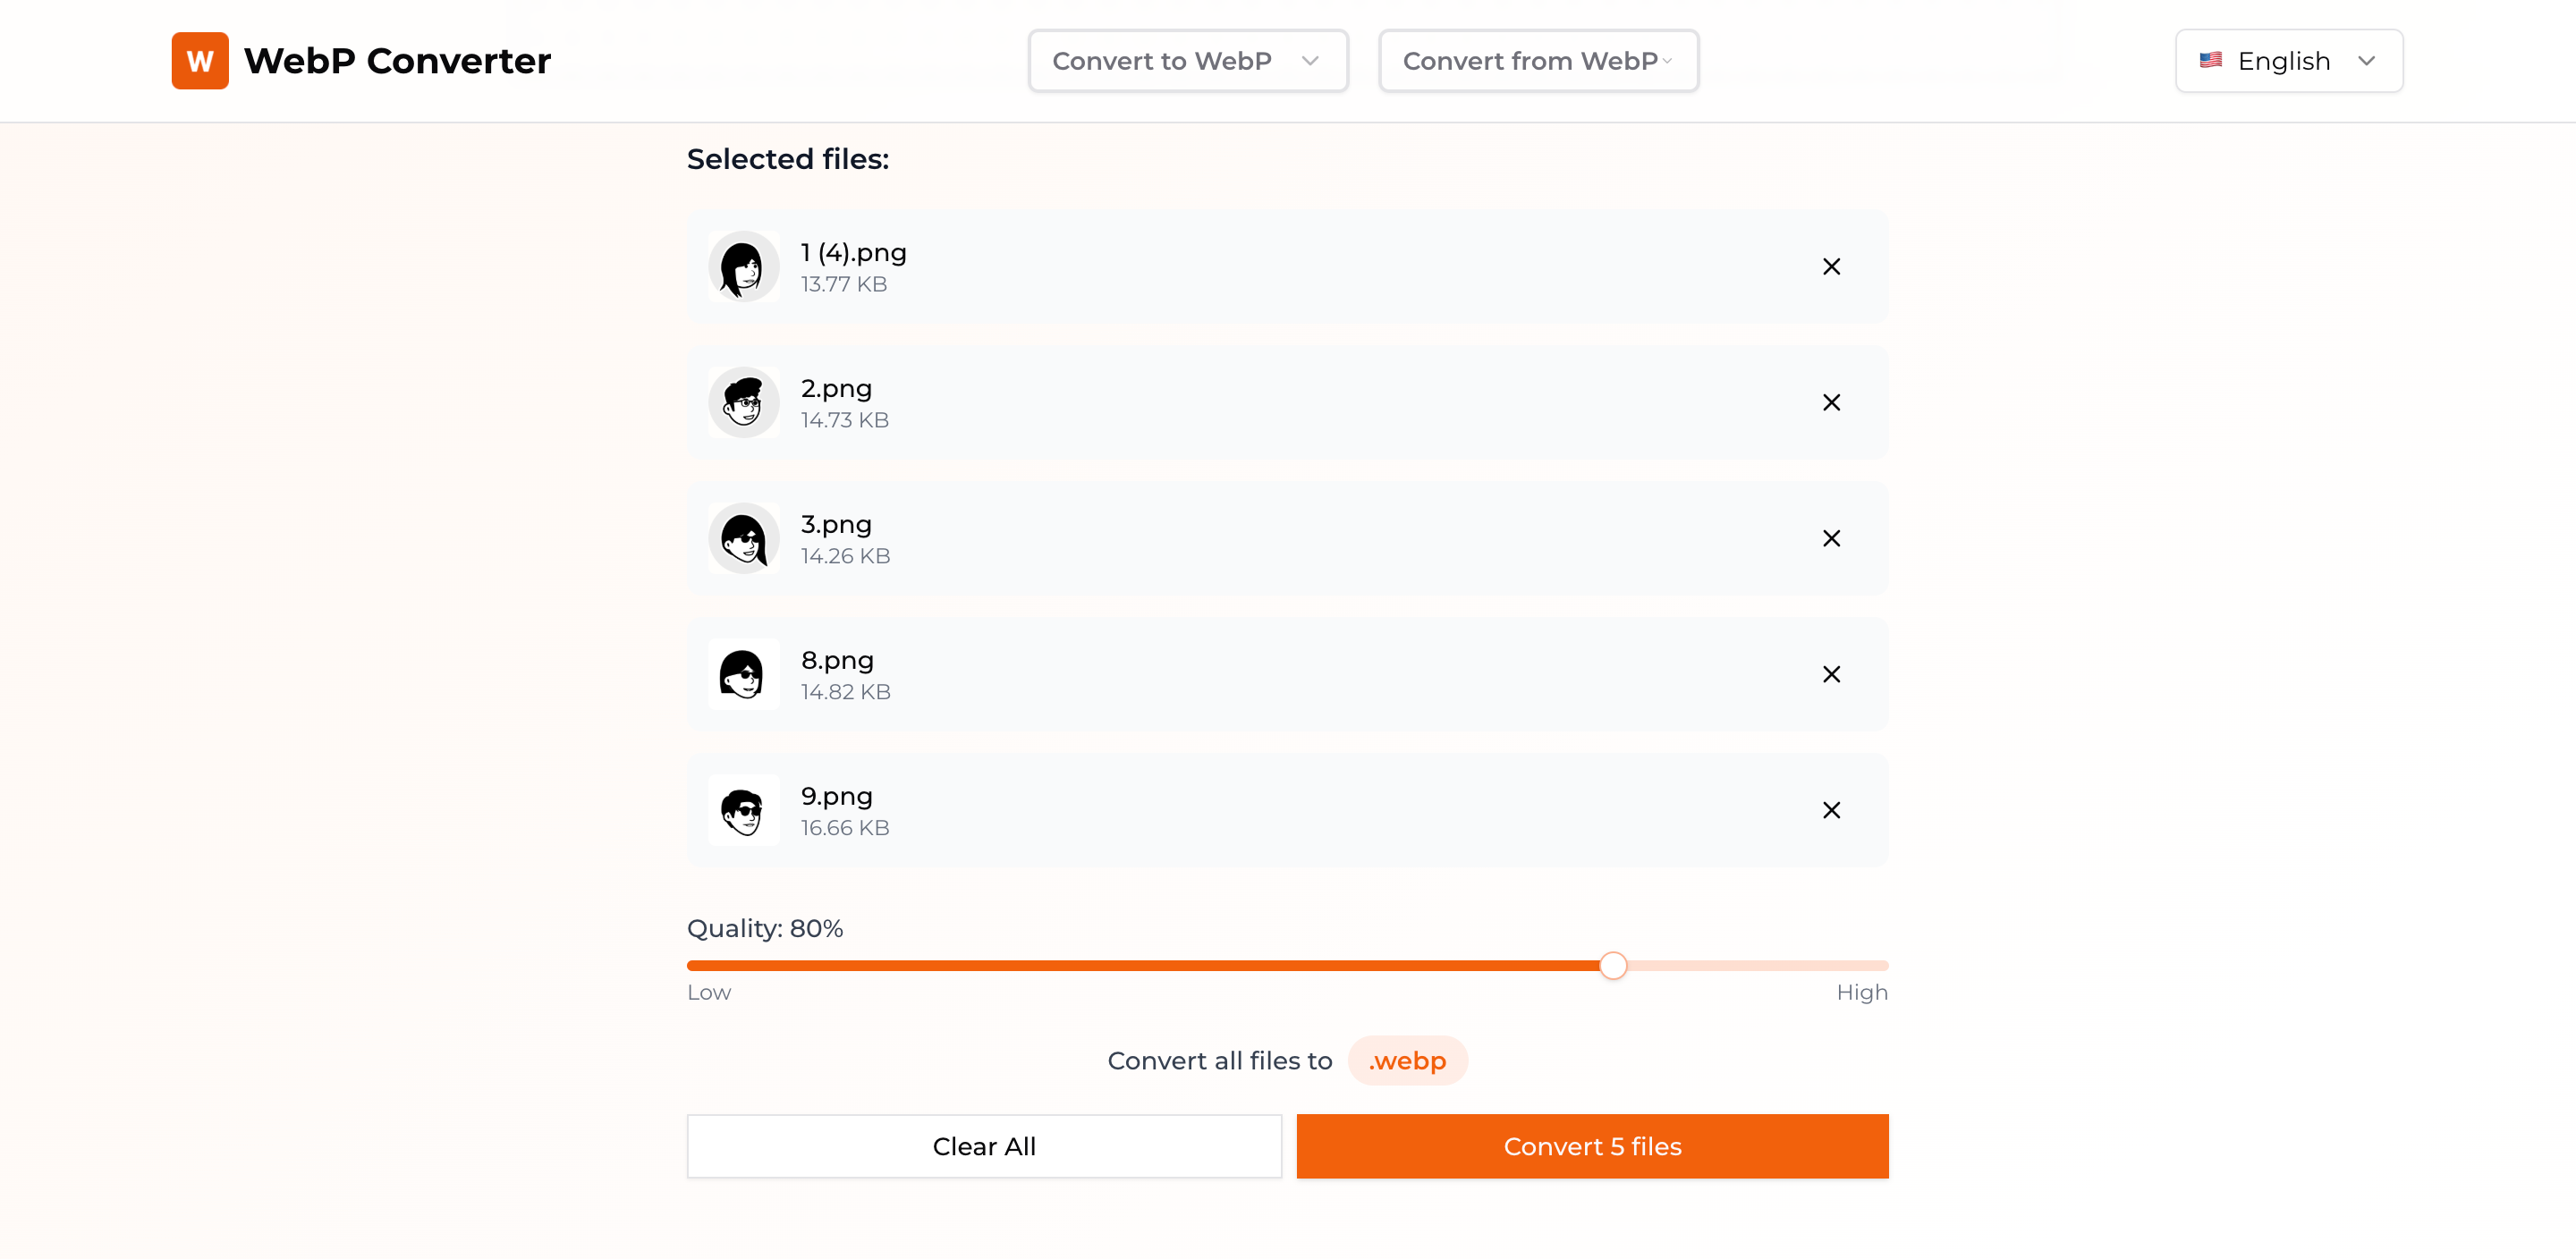Select the 3.png file name
The image size is (2576, 1259).
pos(836,525)
